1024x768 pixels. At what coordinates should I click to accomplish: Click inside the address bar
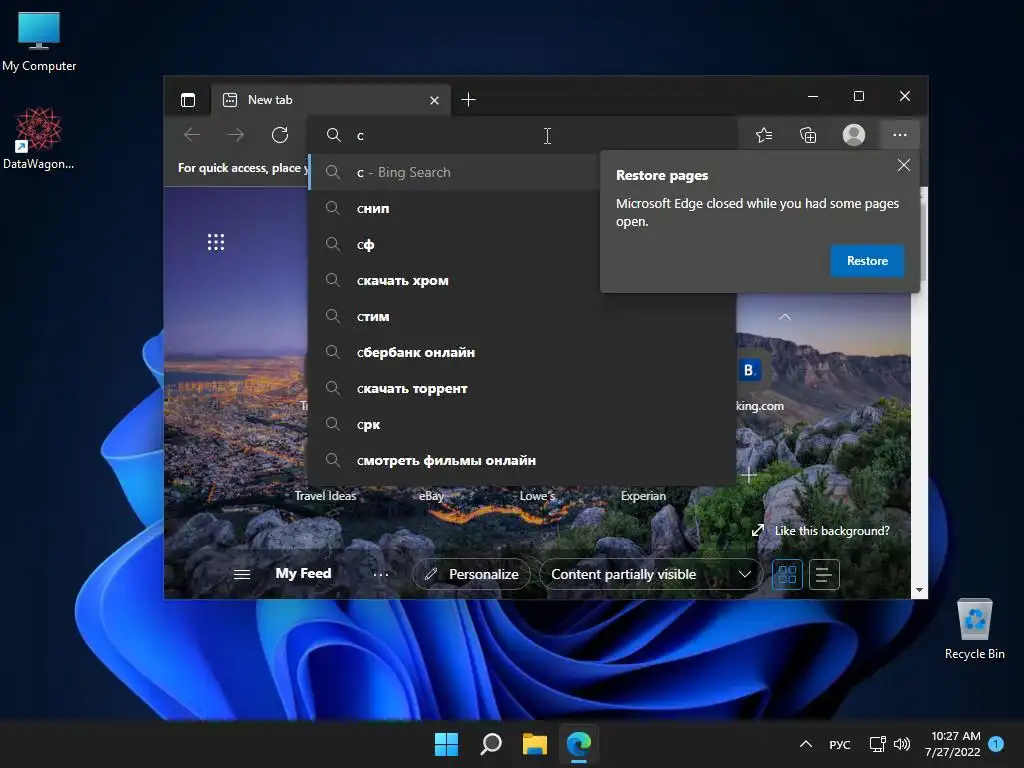(522, 135)
